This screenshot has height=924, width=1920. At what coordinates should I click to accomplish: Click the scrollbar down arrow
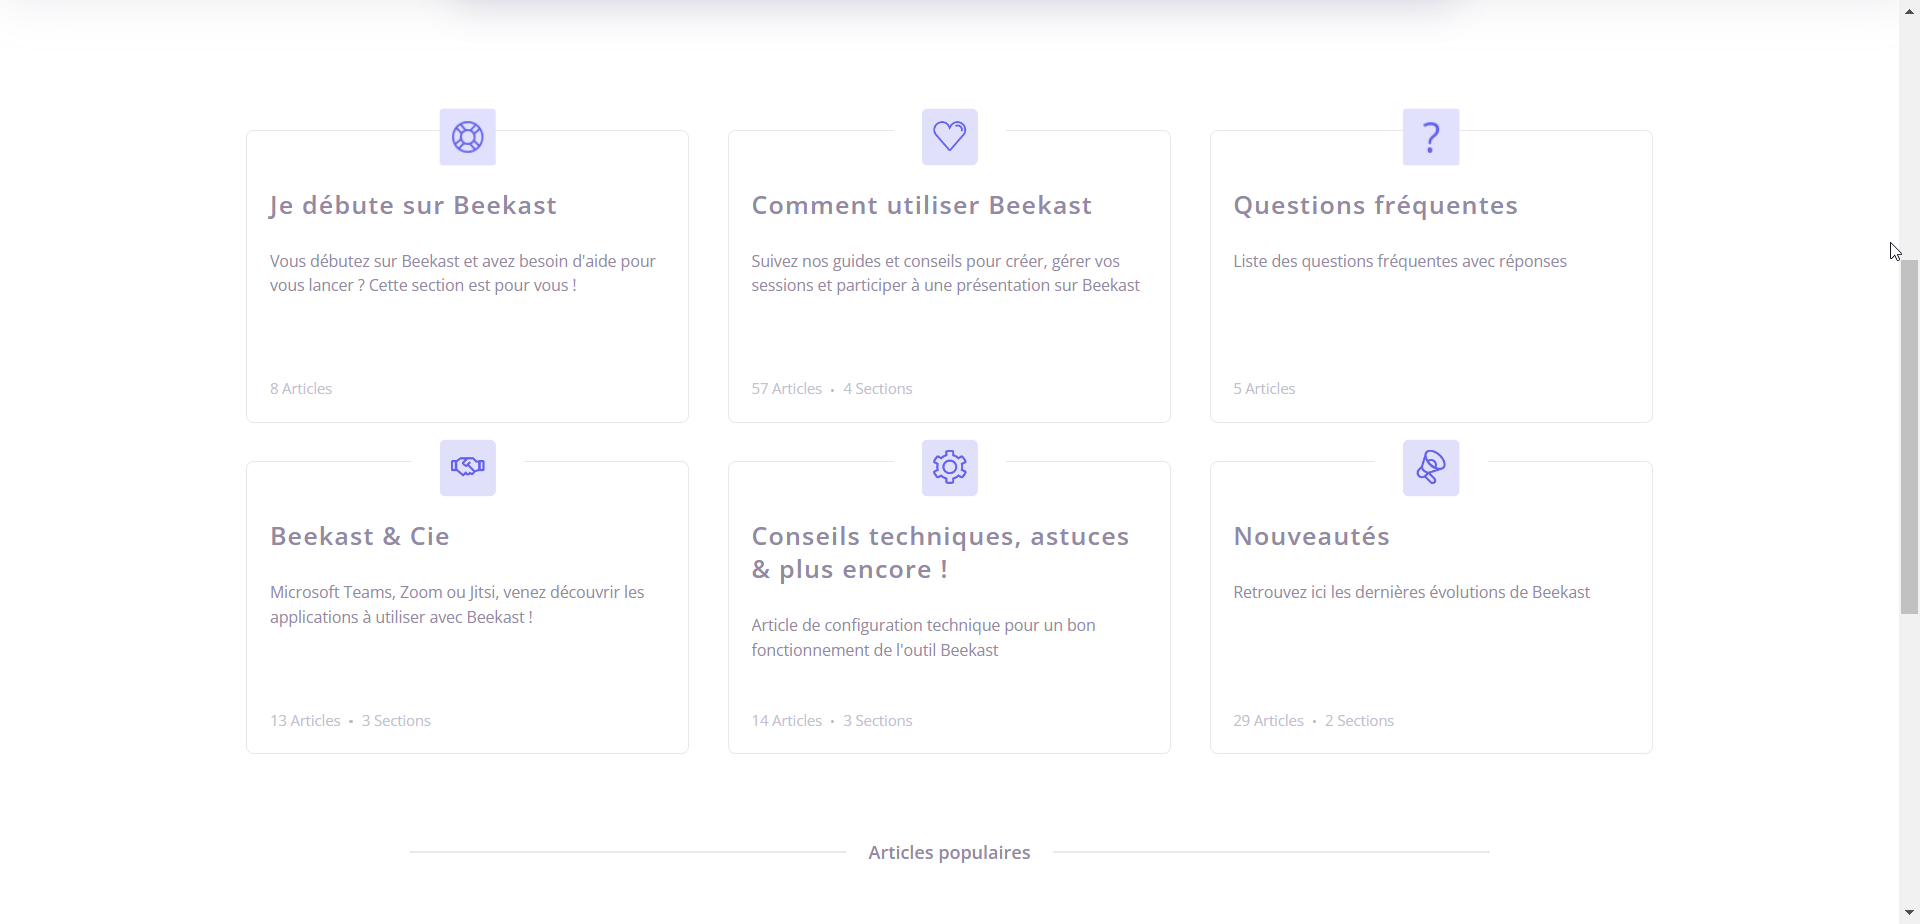1909,913
